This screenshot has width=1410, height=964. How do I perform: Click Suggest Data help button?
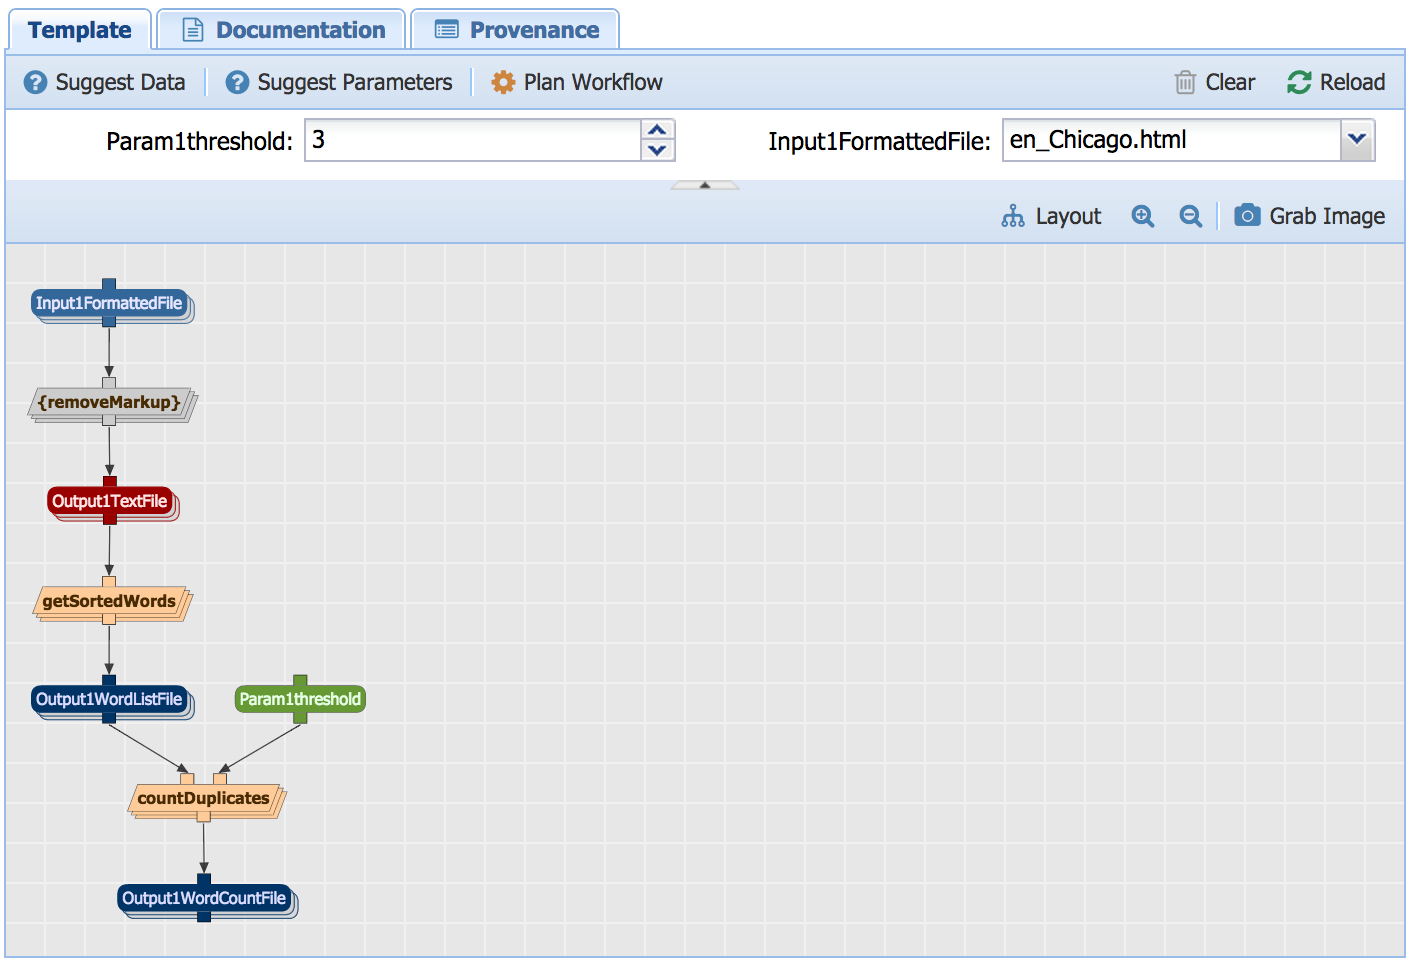click(x=105, y=82)
